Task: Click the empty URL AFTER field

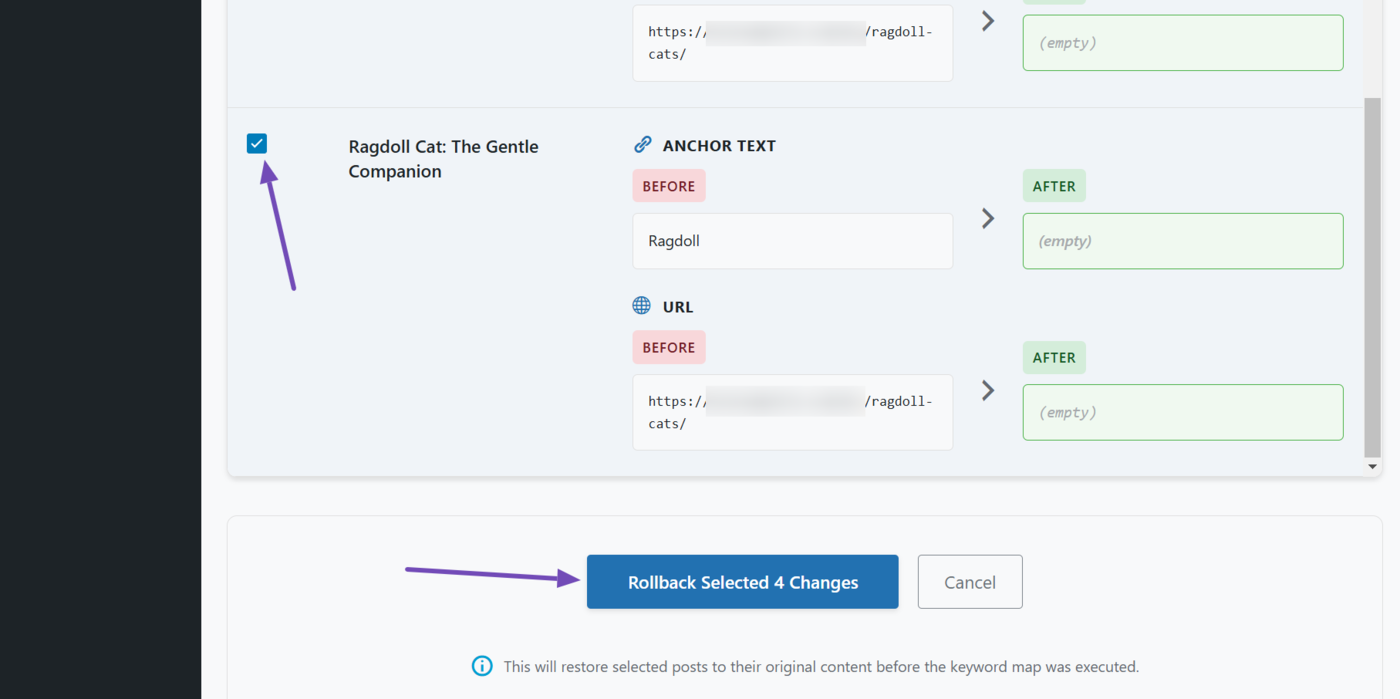Action: click(x=1182, y=412)
